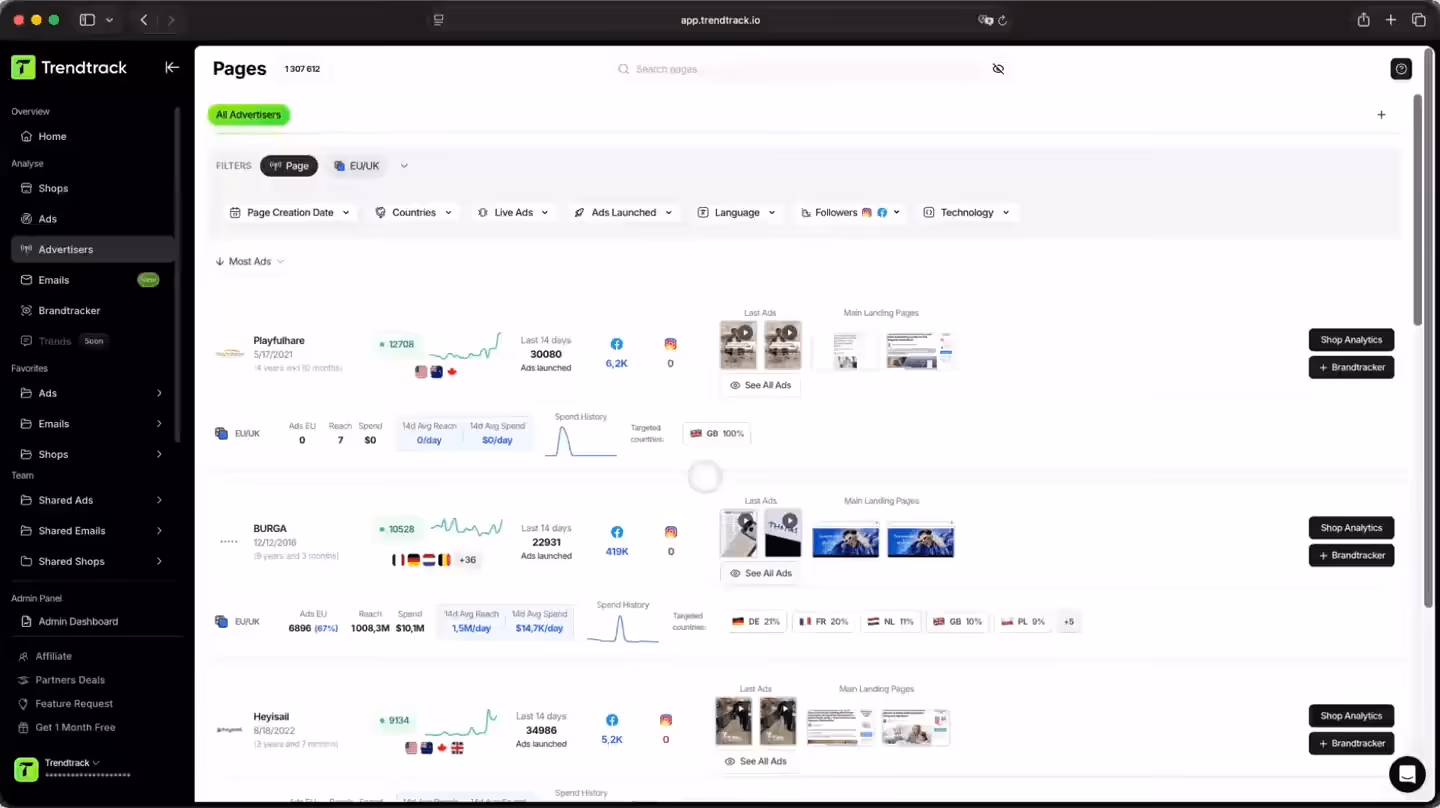Expand the Shared Shops submenu
The image size is (1440, 808).
click(159, 561)
